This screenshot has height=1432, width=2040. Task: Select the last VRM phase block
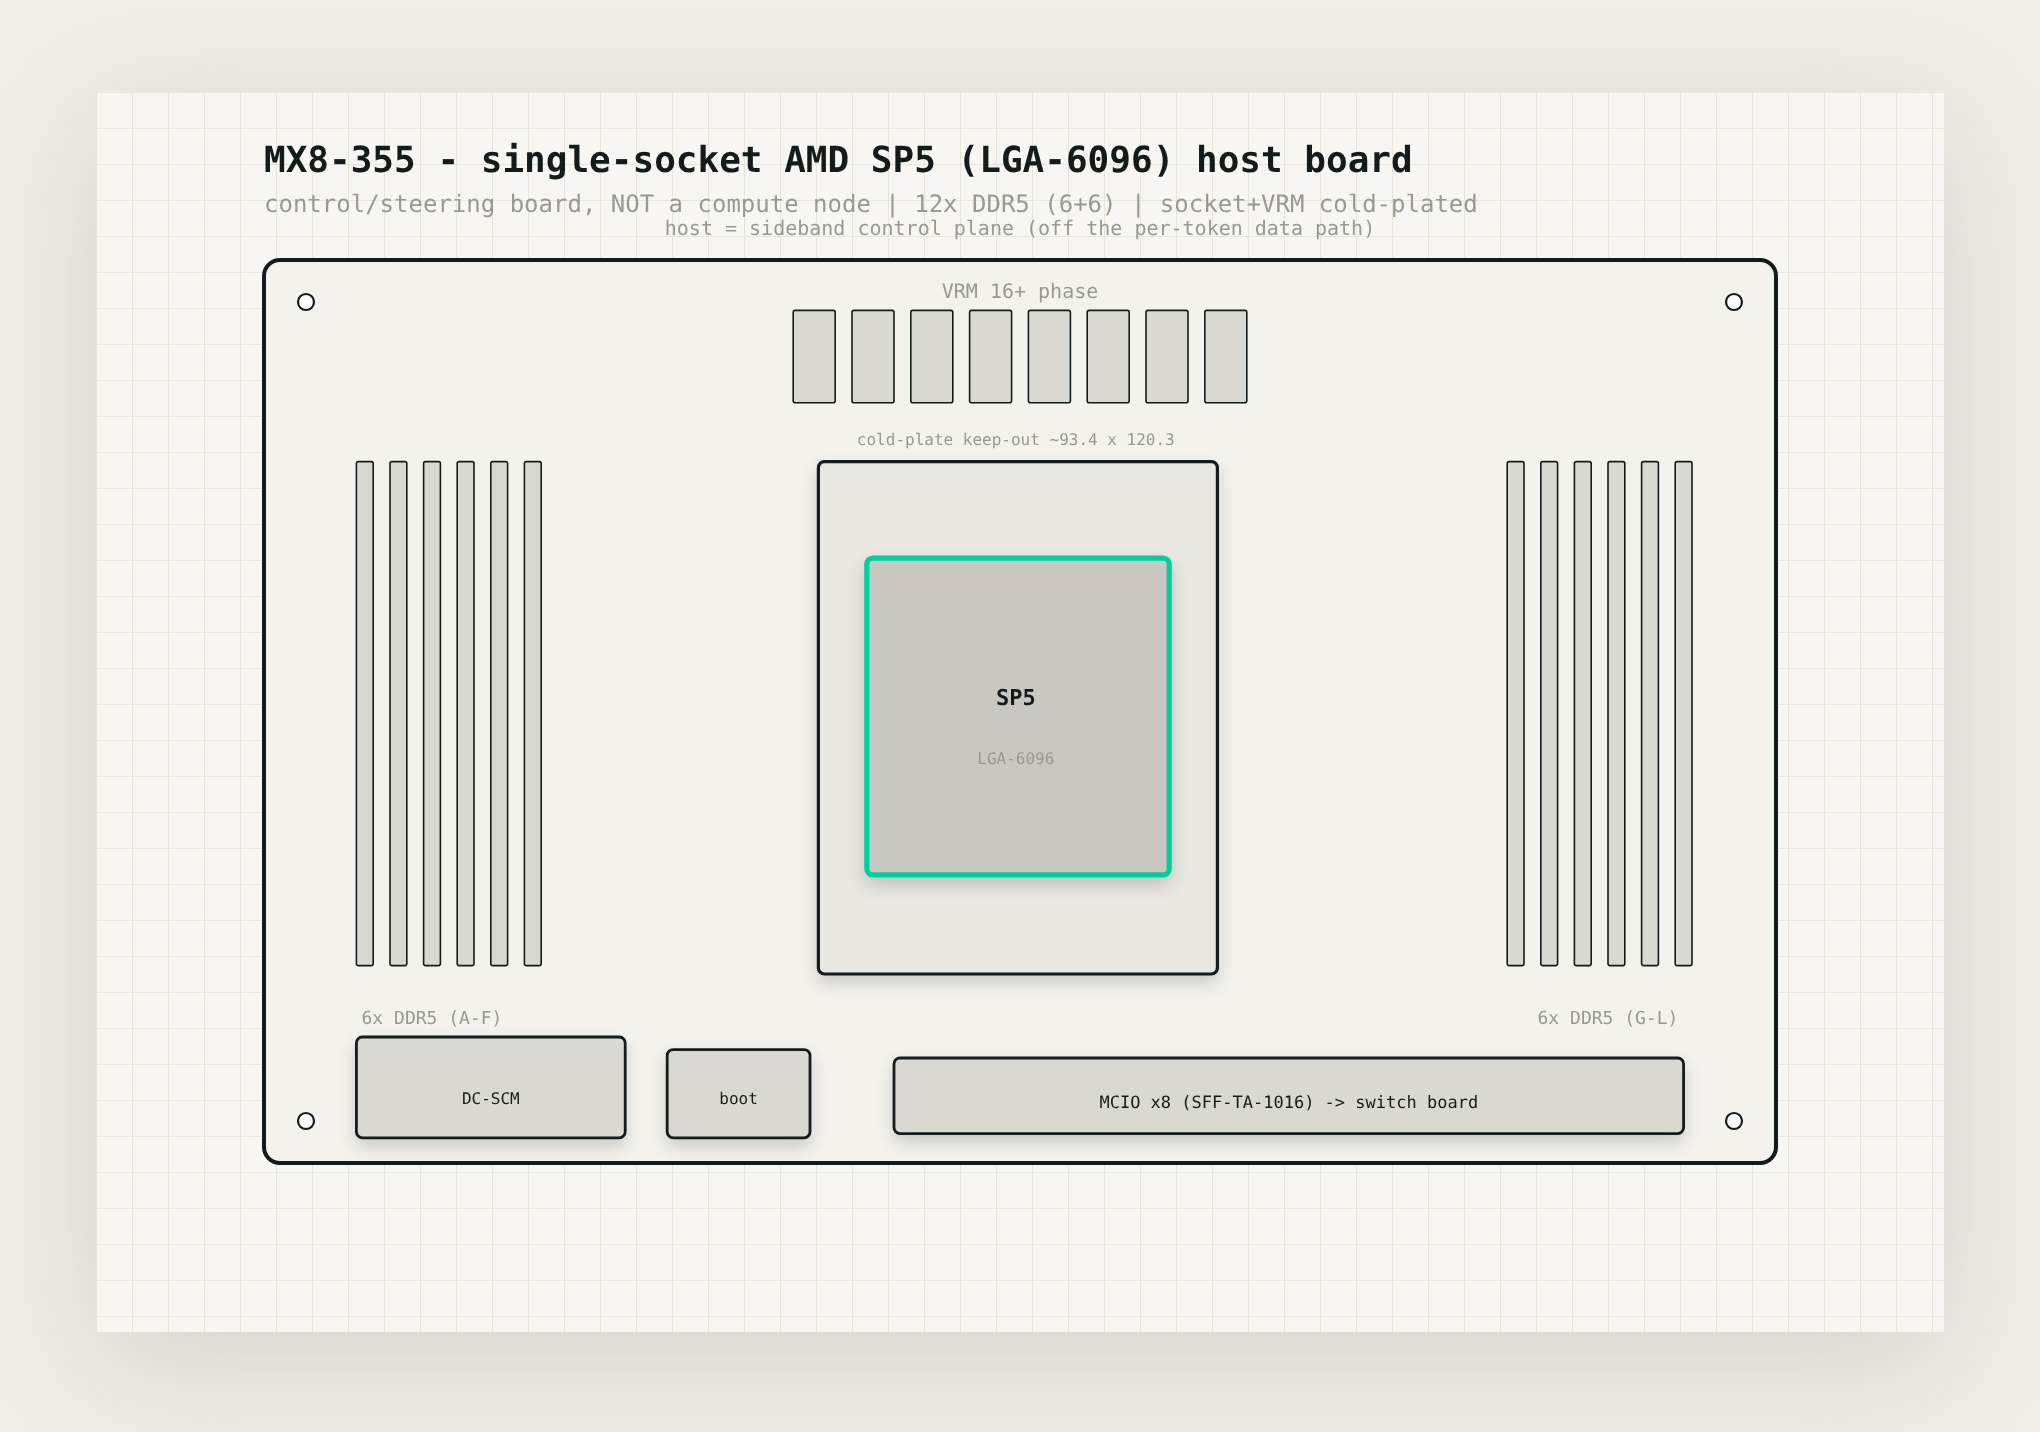(x=1225, y=356)
